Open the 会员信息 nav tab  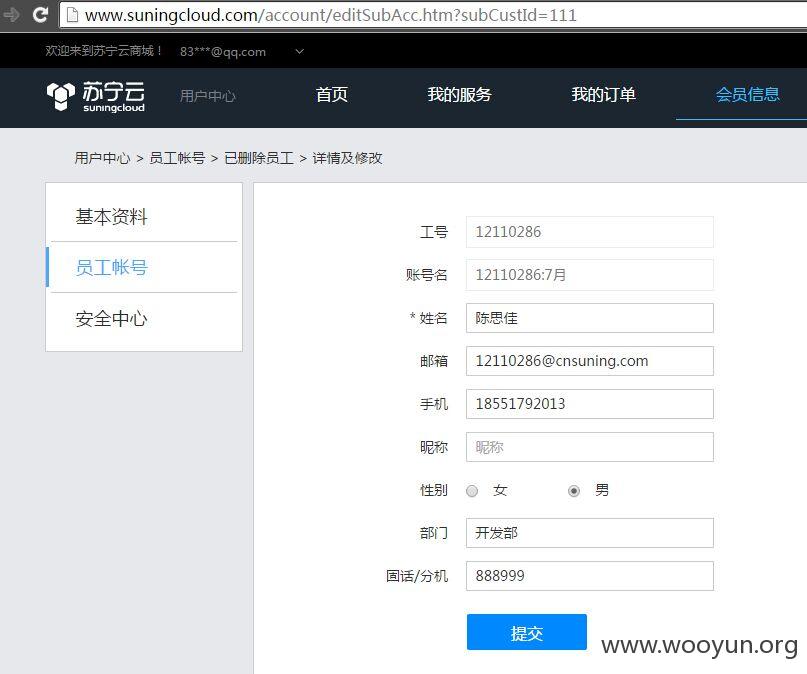pyautogui.click(x=747, y=95)
